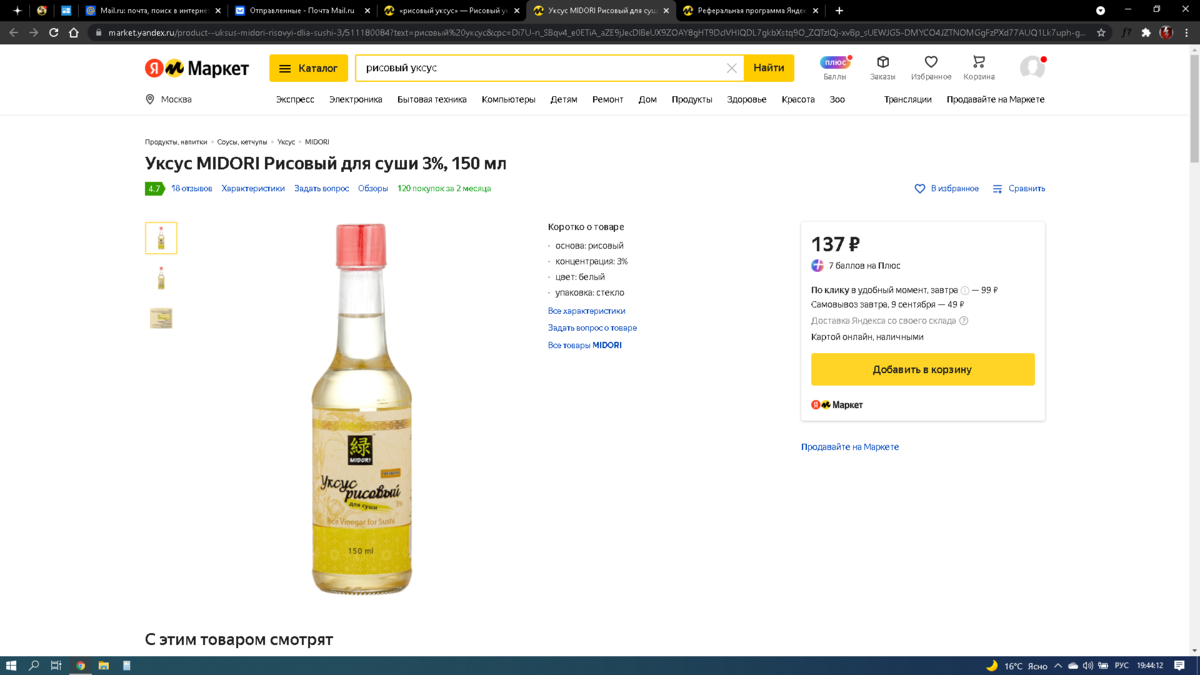Viewport: 1200px width, 675px height.
Task: Open Трансляции link in header
Action: click(x=908, y=99)
